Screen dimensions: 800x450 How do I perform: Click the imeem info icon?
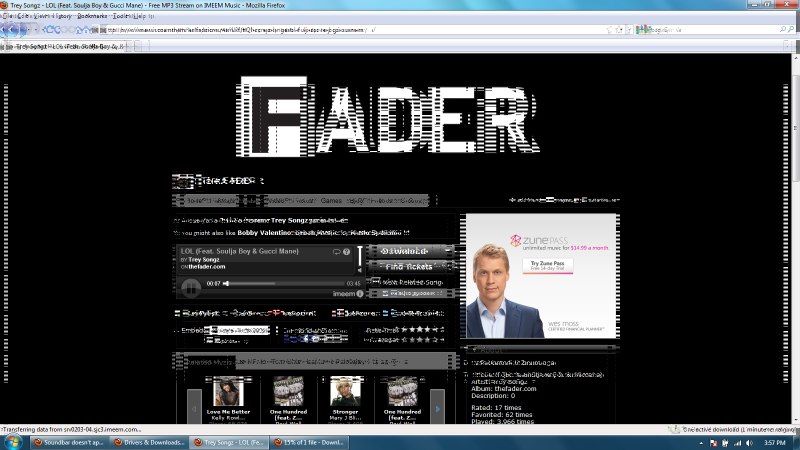tap(360, 294)
